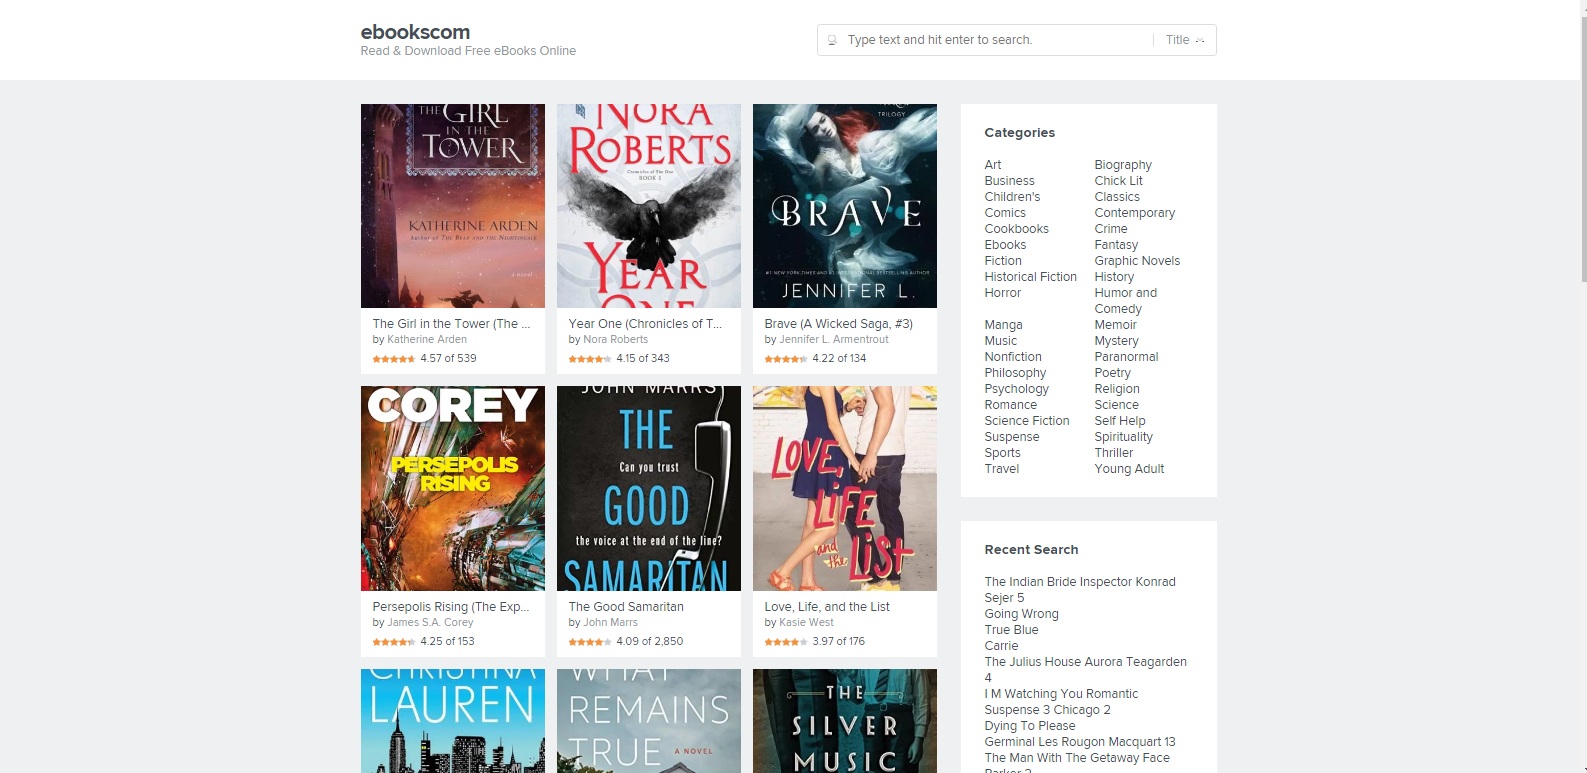Open Cookbooks category
The width and height of the screenshot is (1587, 773).
point(1016,229)
